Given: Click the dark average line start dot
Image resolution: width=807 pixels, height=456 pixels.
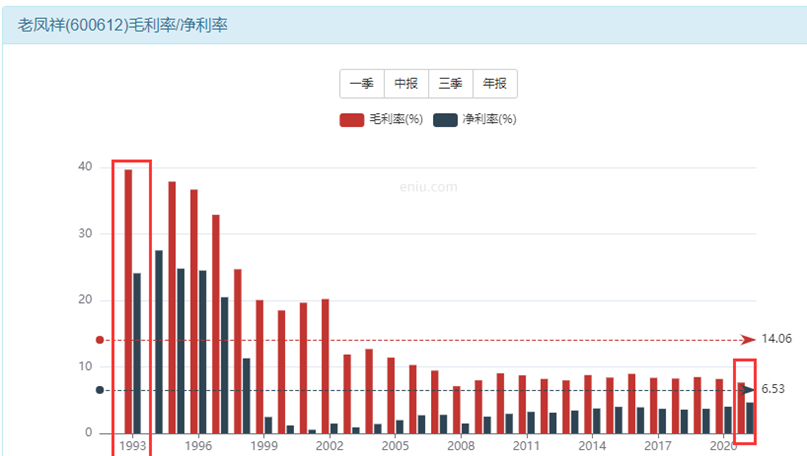Looking at the screenshot, I should [100, 390].
